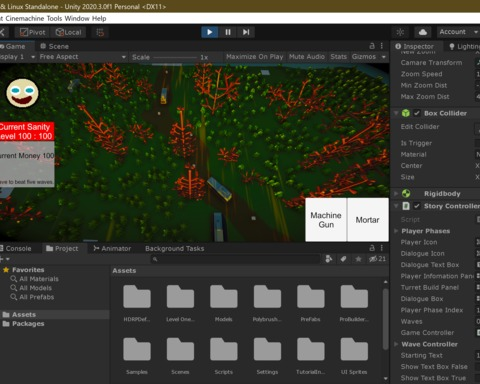Open the Gizmos dropdown arrow
This screenshot has width=480, height=384.
pos(384,57)
